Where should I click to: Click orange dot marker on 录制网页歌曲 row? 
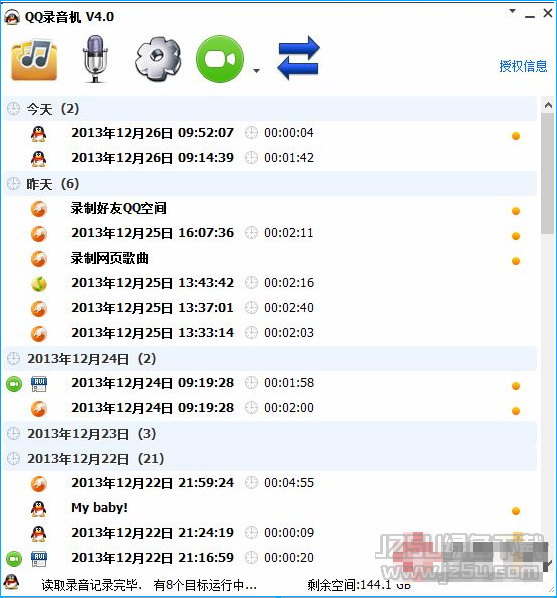(x=516, y=261)
